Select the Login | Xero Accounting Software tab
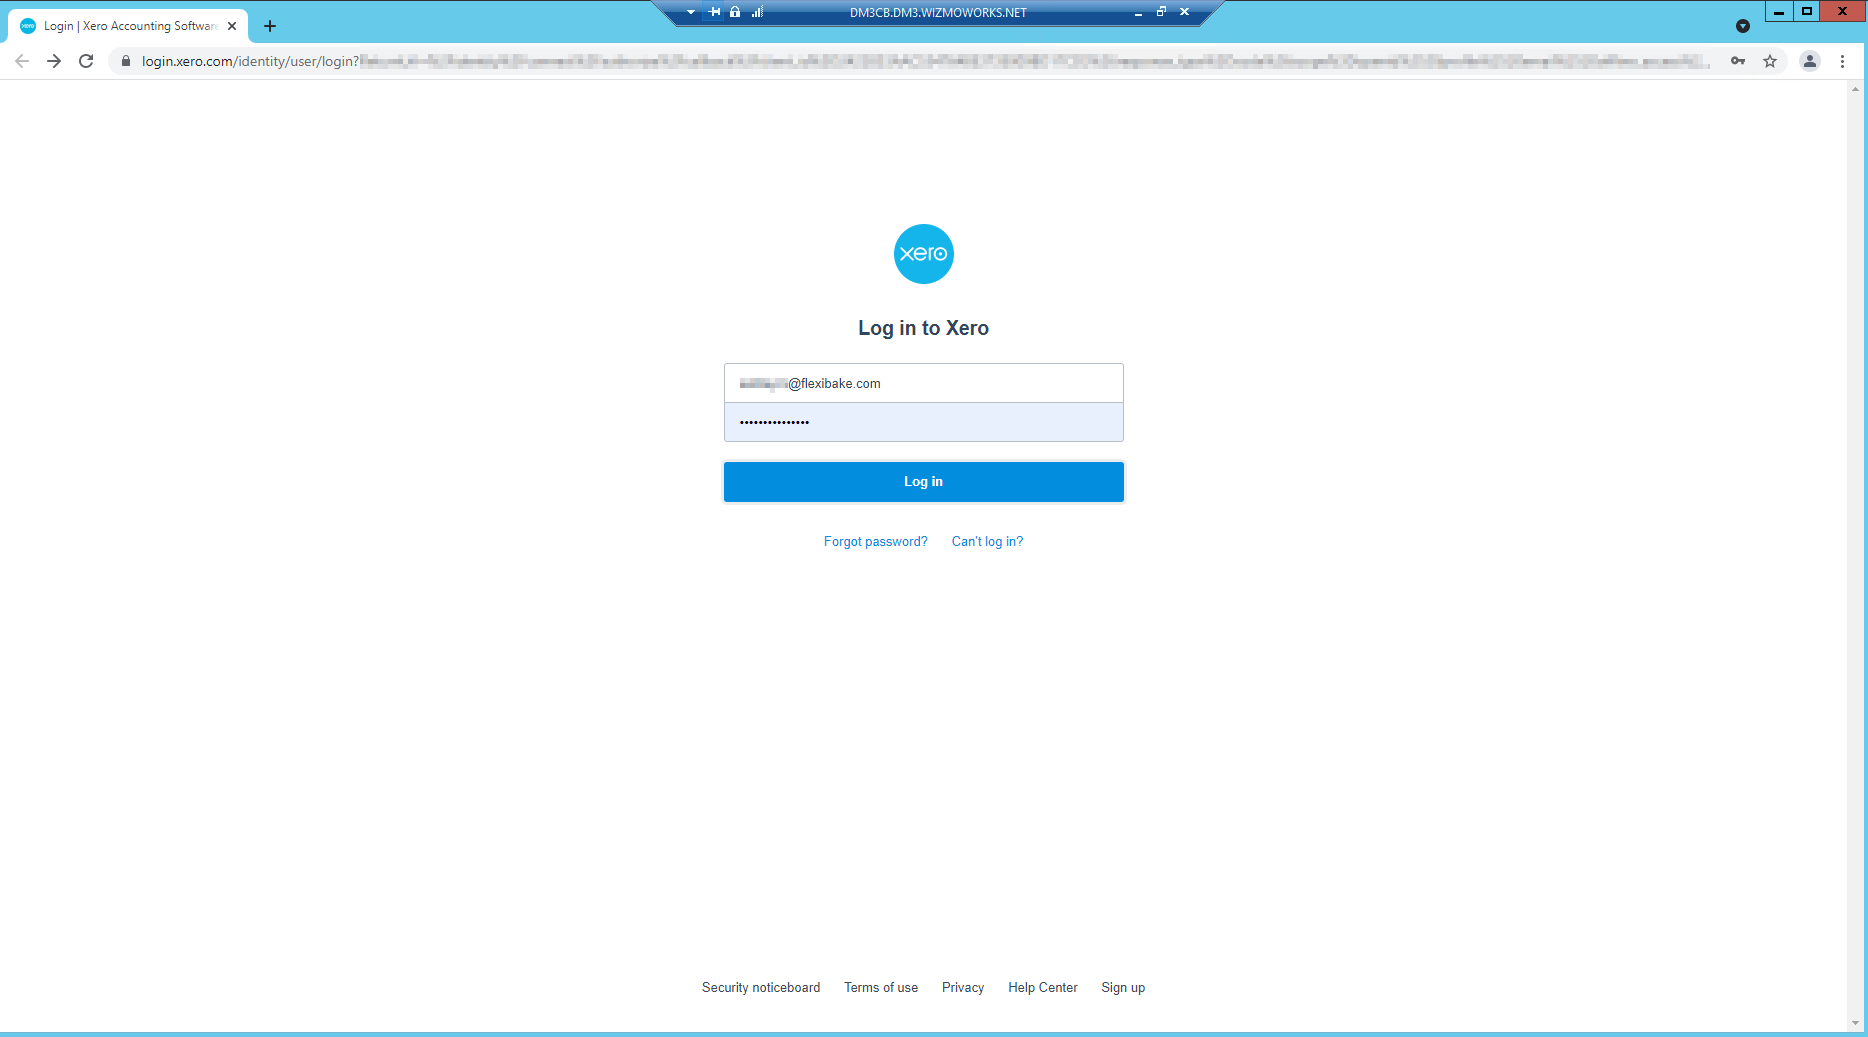Image resolution: width=1868 pixels, height=1037 pixels. [x=128, y=26]
